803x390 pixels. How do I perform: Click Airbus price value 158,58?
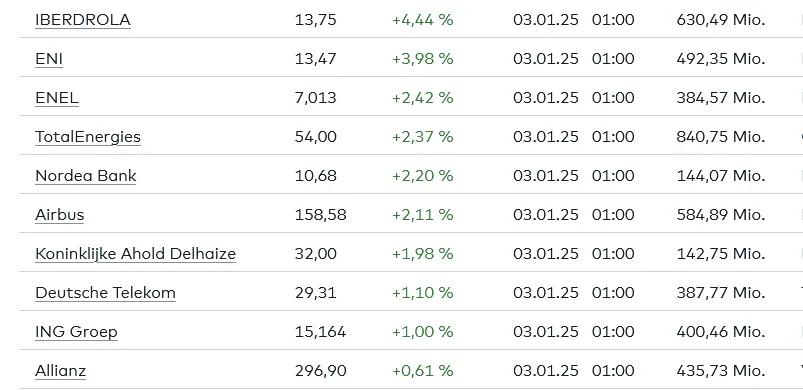click(x=321, y=214)
